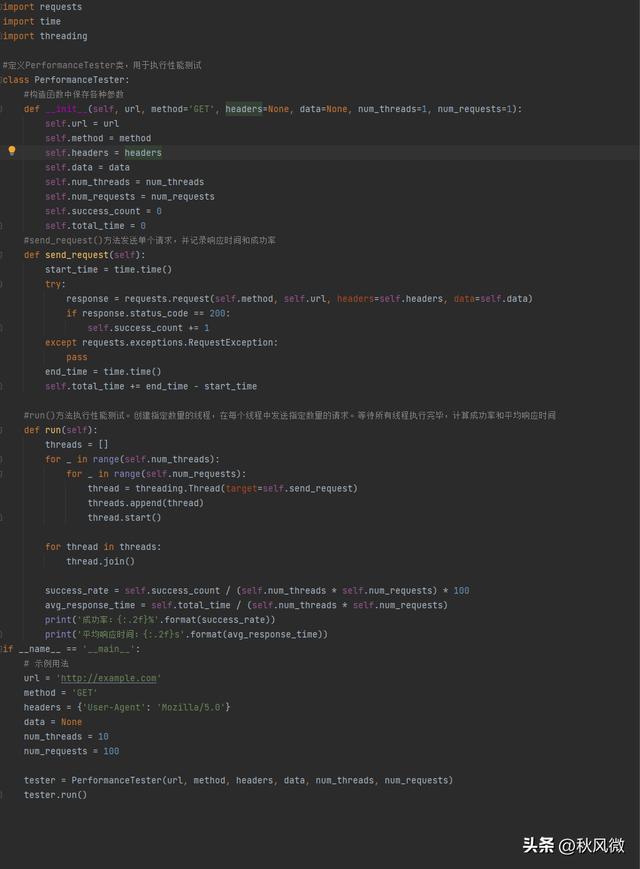Click the 'self.data = data' line
The width and height of the screenshot is (640, 869).
(88, 167)
